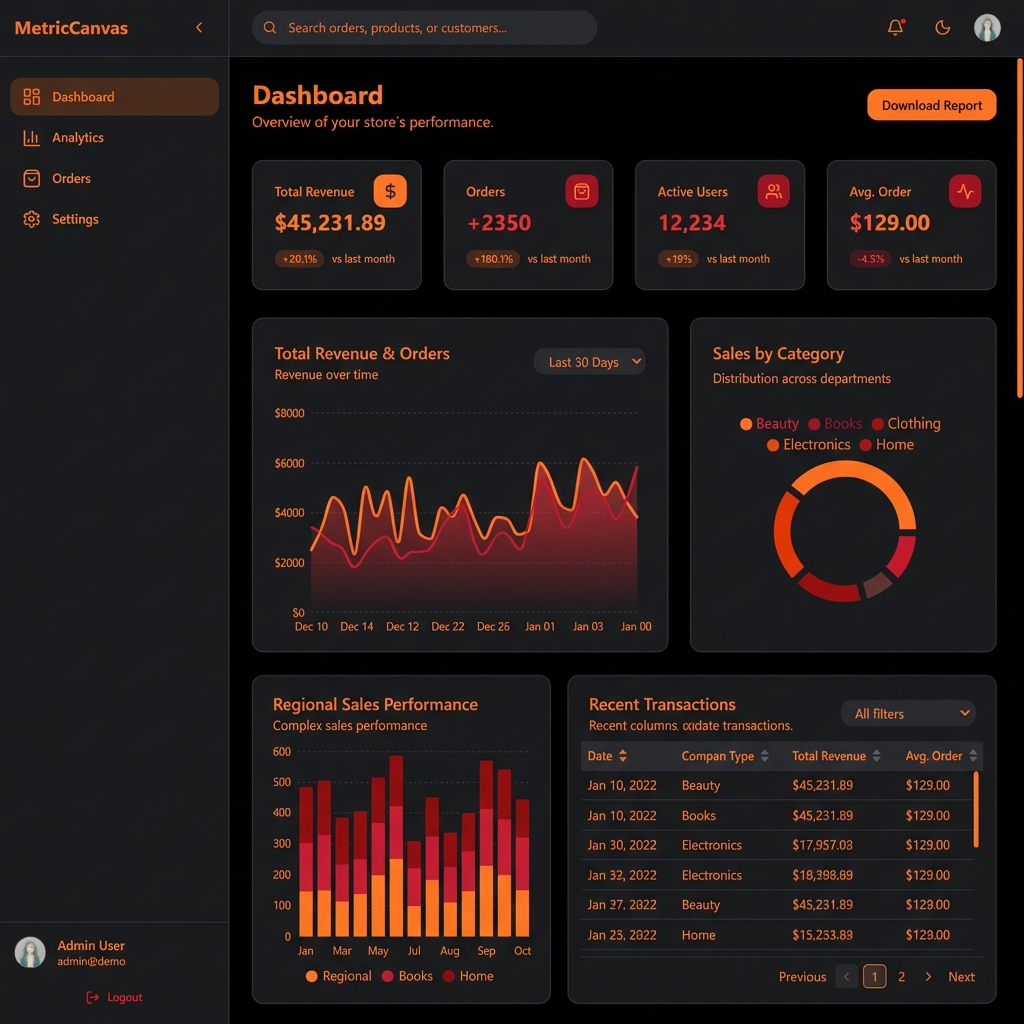
Task: Open Analytics in the sidebar
Action: [x=78, y=138]
